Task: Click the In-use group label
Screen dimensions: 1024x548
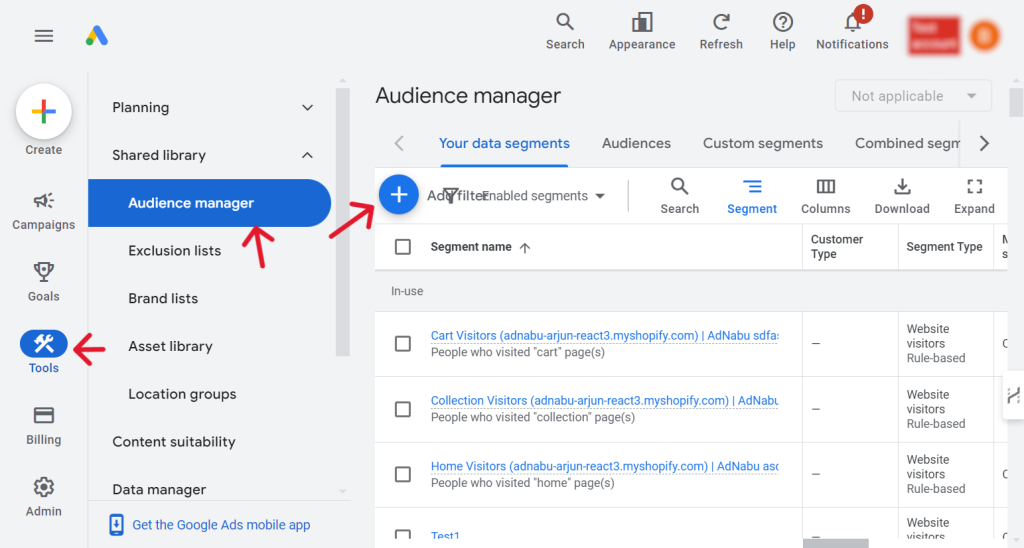Action: coord(407,291)
